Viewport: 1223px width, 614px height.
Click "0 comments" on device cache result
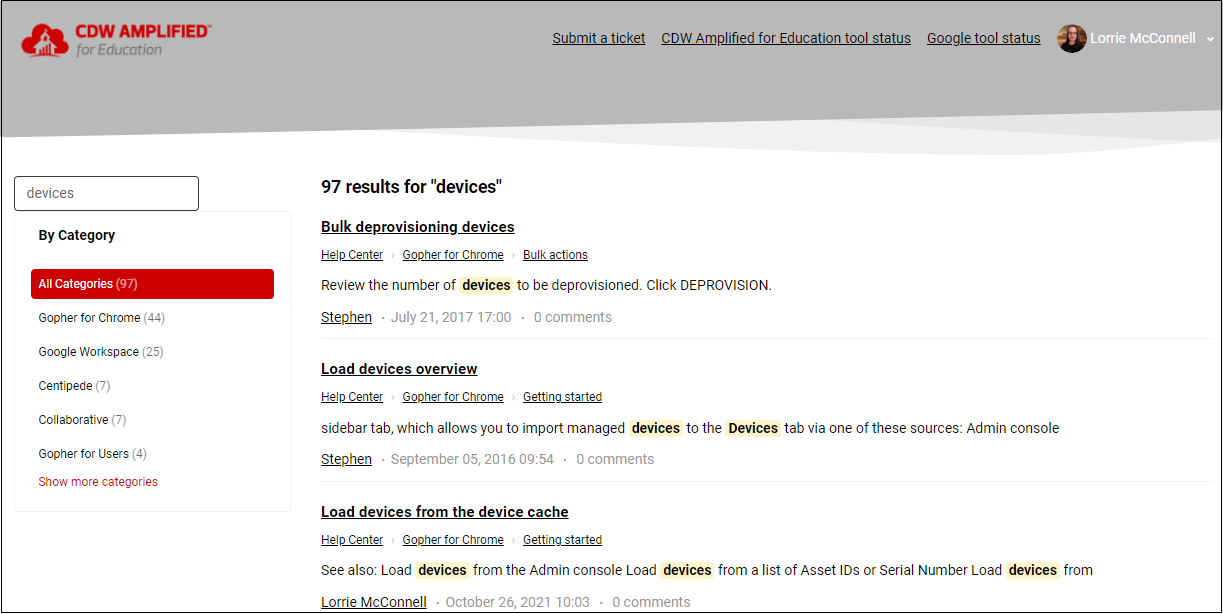(651, 602)
